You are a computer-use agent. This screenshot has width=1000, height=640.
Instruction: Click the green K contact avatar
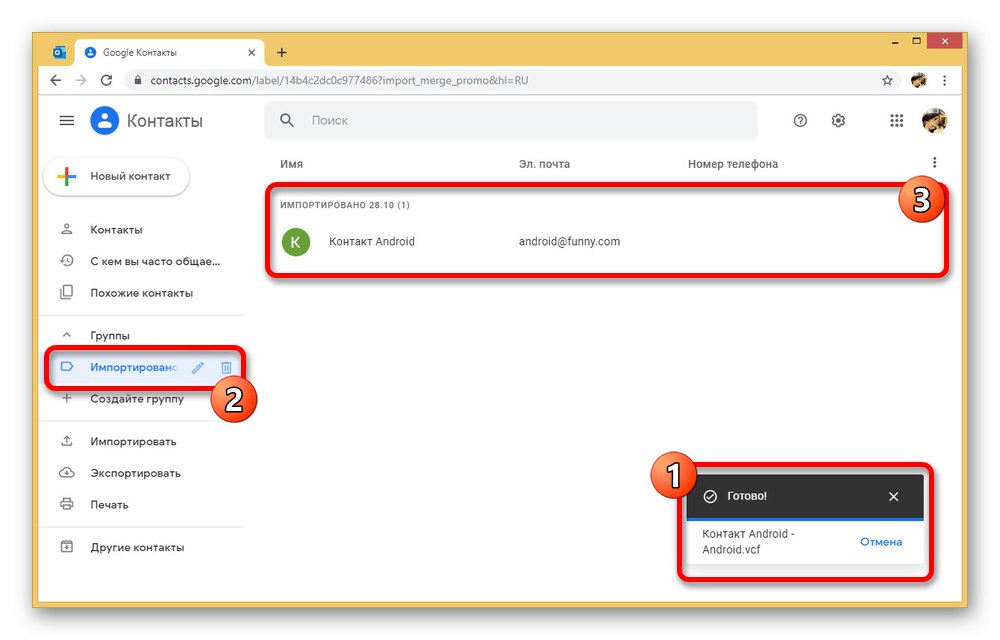pyautogui.click(x=295, y=242)
